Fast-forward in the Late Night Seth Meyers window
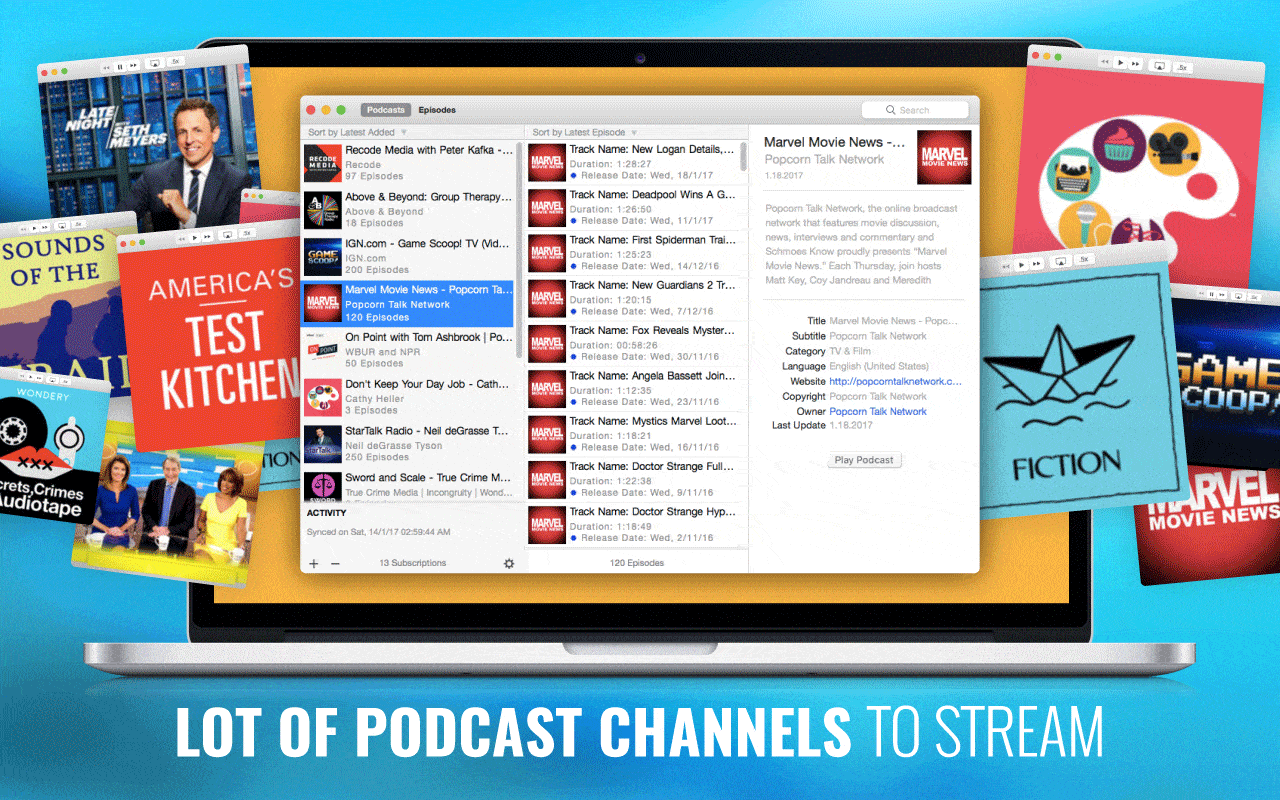The image size is (1280, 800). 133,65
